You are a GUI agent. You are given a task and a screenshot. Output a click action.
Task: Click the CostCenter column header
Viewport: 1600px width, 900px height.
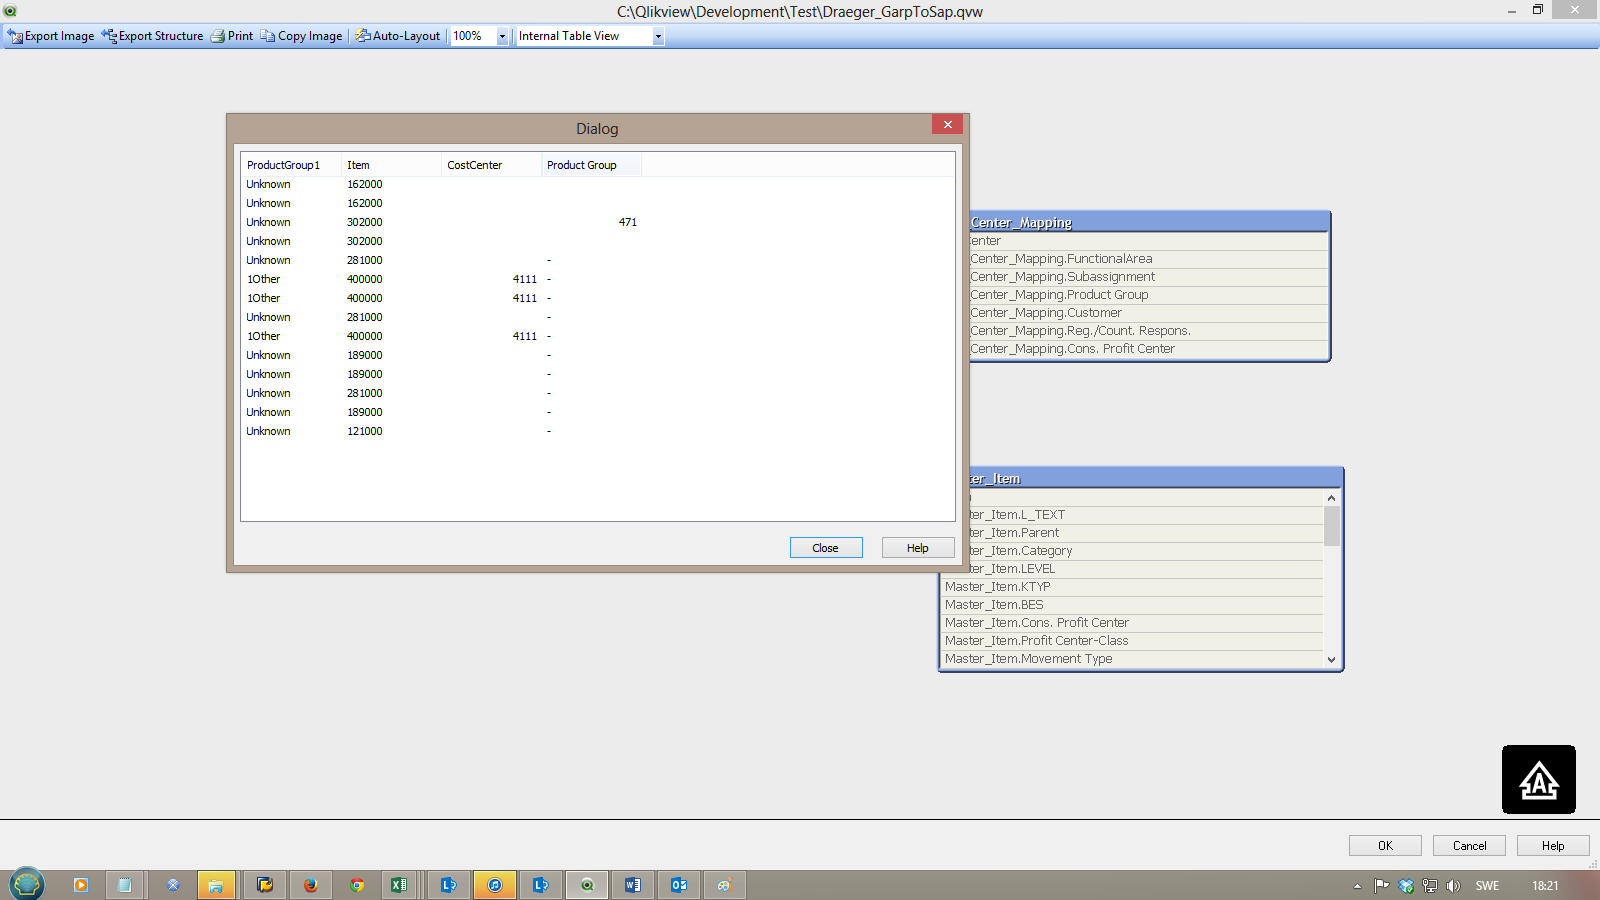click(475, 165)
